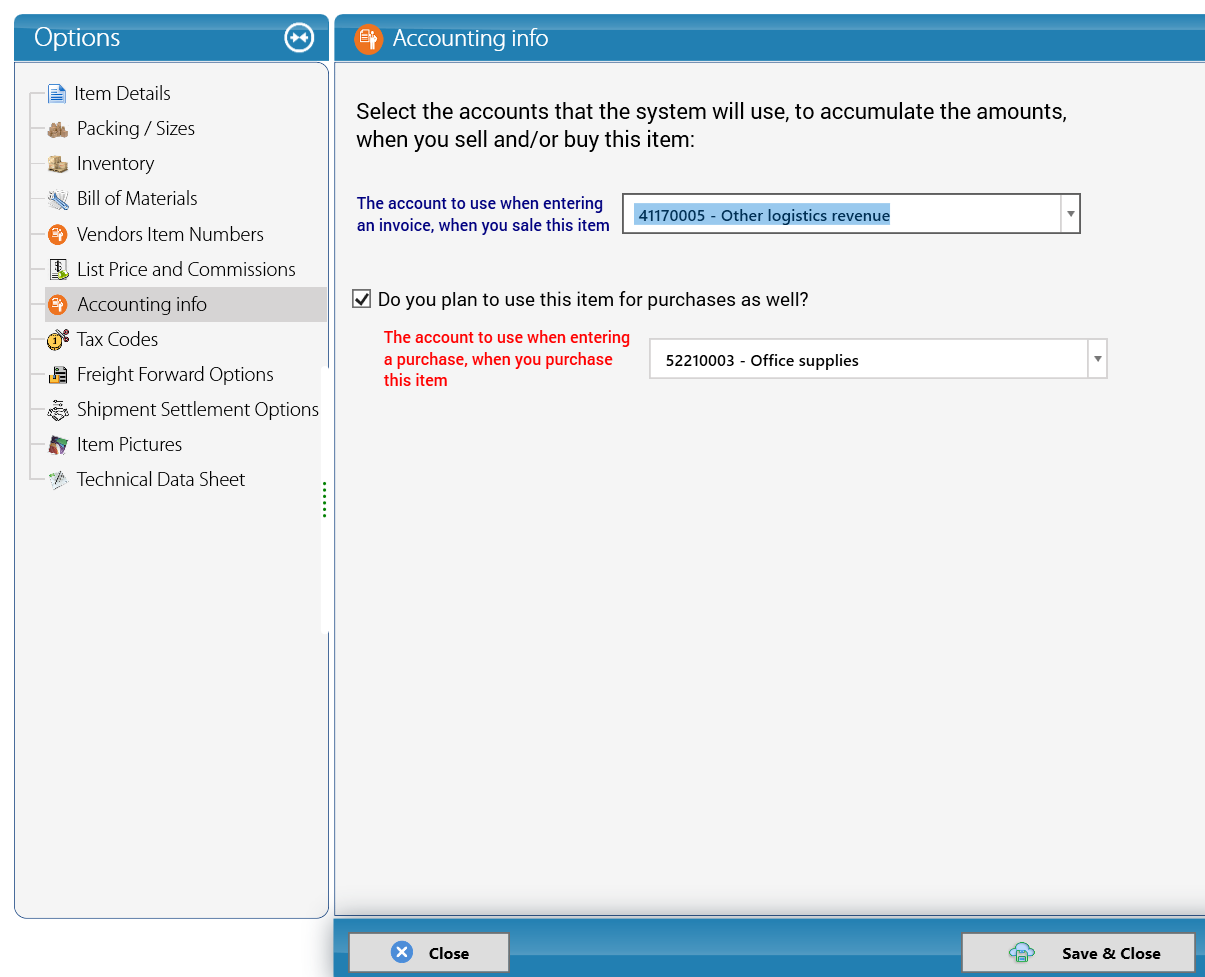Click the Vendors Item Numbers orange icon
The height and width of the screenshot is (977, 1205).
click(x=58, y=235)
